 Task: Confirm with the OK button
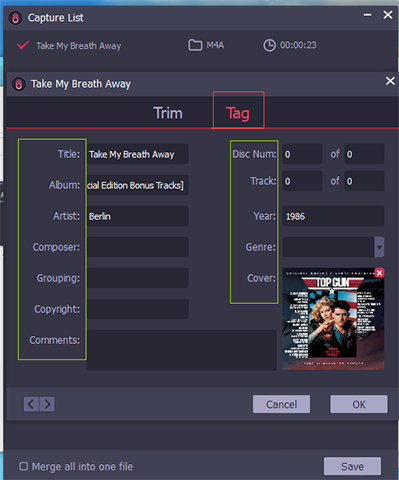pyautogui.click(x=359, y=404)
